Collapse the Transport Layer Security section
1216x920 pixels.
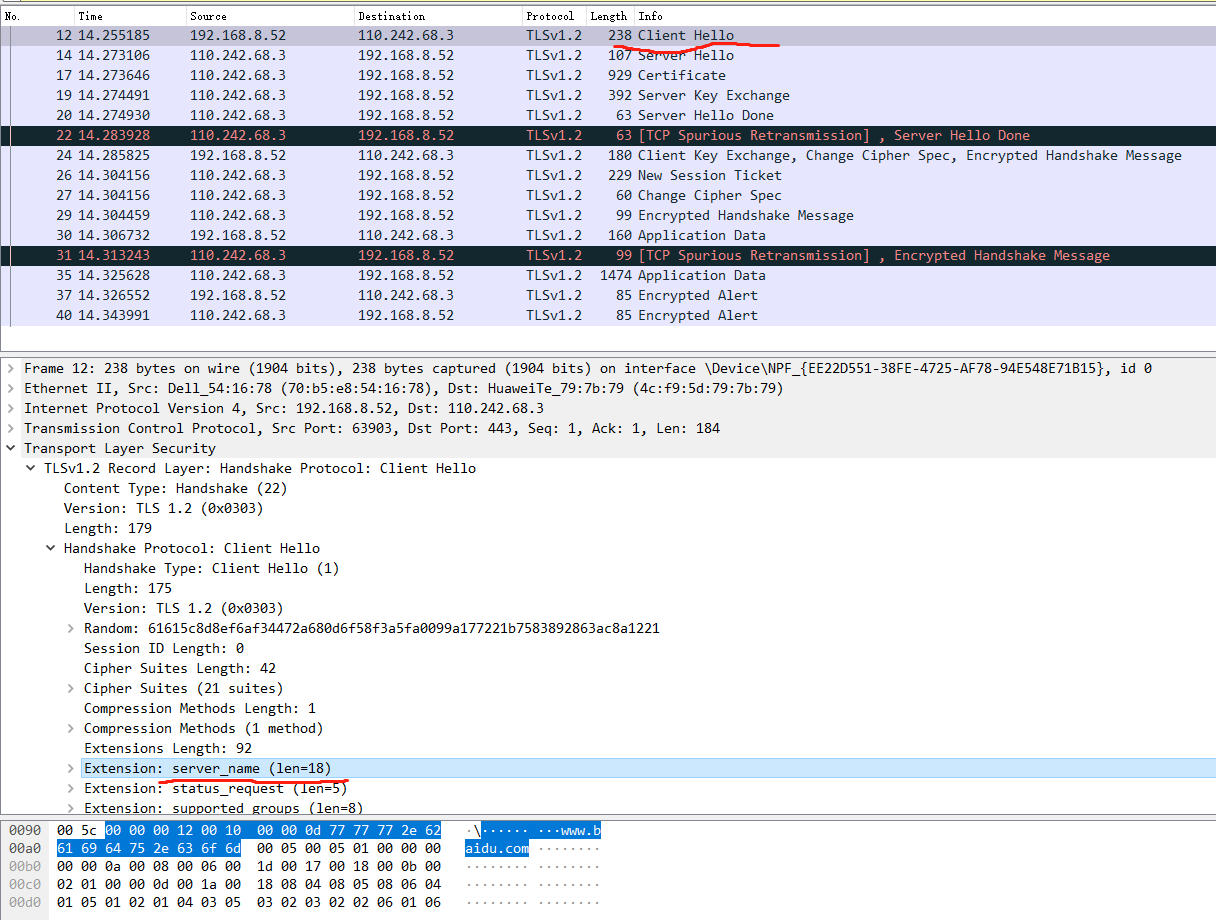tap(11, 448)
